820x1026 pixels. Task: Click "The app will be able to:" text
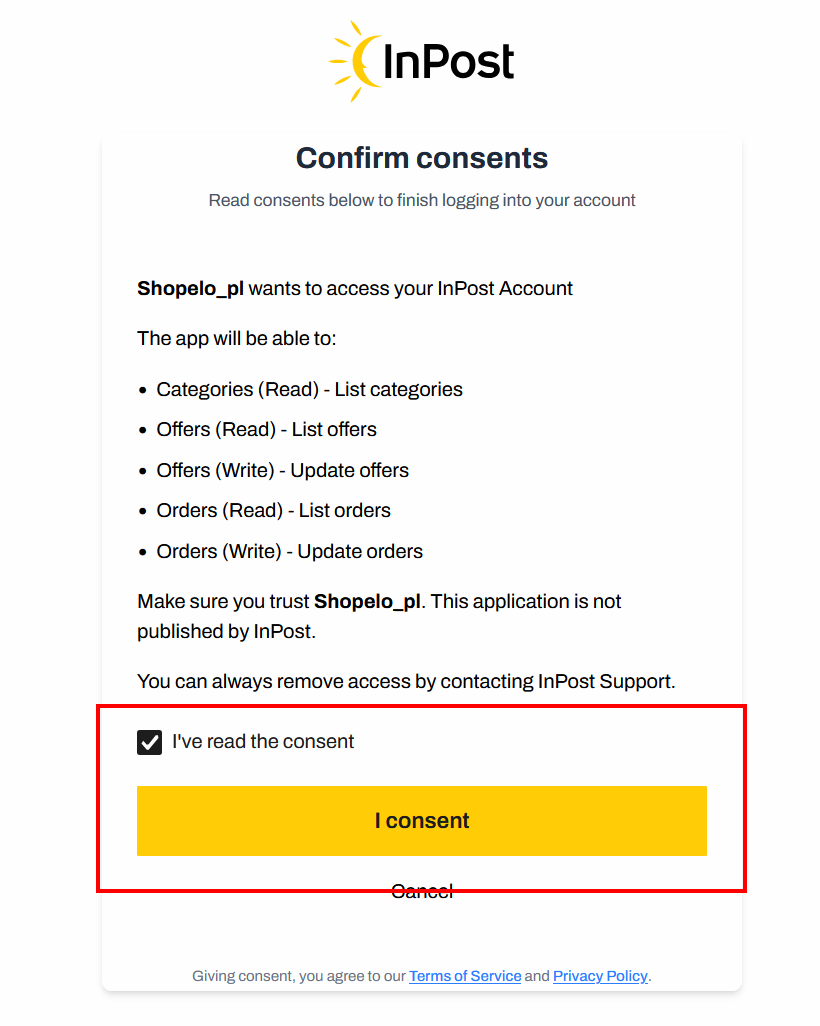[236, 338]
